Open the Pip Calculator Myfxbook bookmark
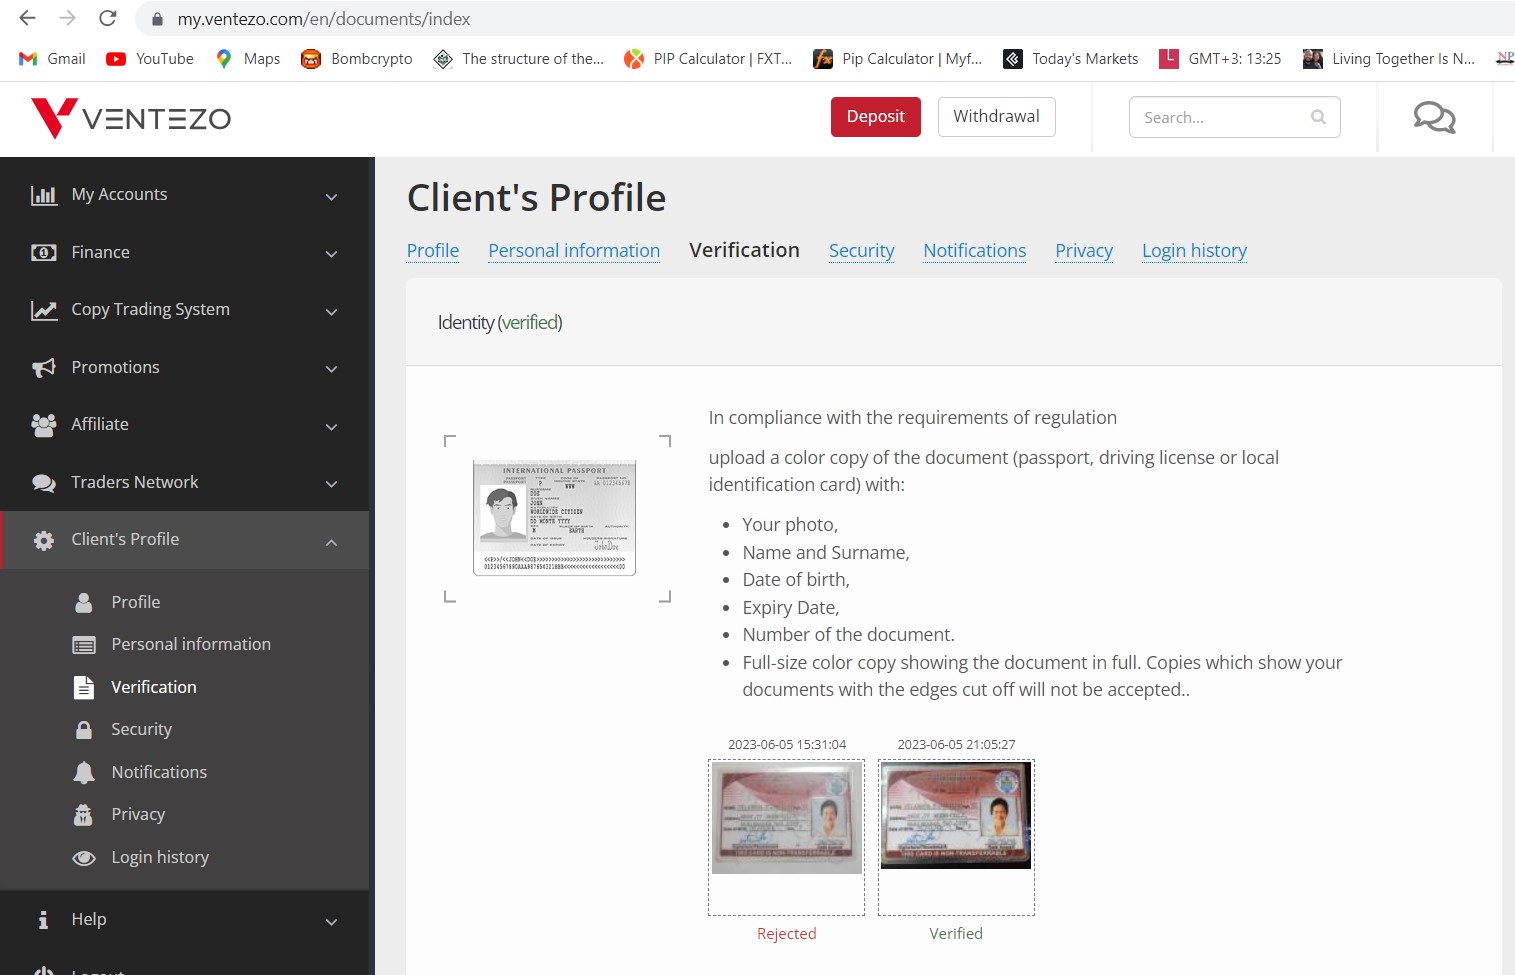The height and width of the screenshot is (975, 1515). (898, 59)
